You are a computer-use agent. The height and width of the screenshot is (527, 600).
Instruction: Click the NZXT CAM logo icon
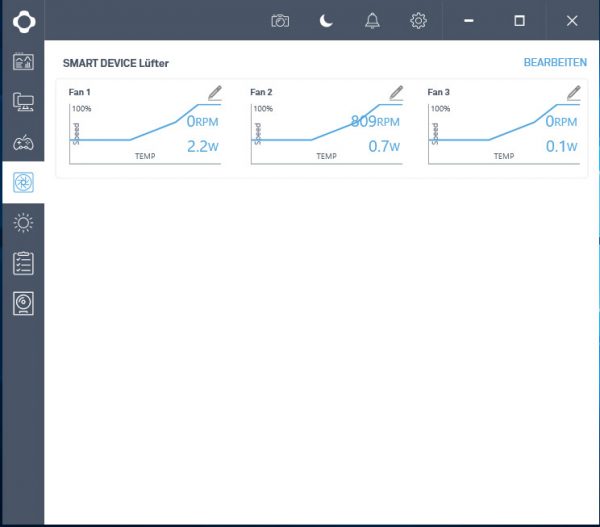[24, 21]
